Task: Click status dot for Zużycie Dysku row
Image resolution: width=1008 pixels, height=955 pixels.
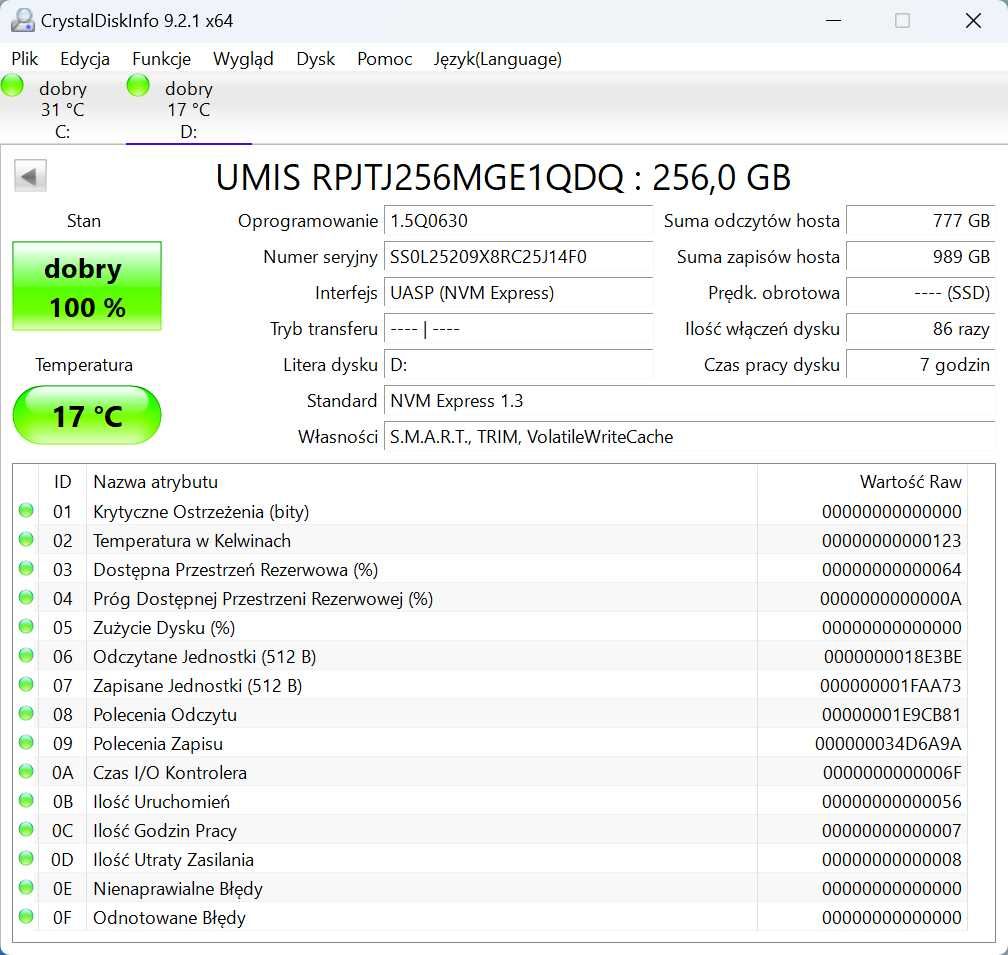Action: click(x=26, y=626)
